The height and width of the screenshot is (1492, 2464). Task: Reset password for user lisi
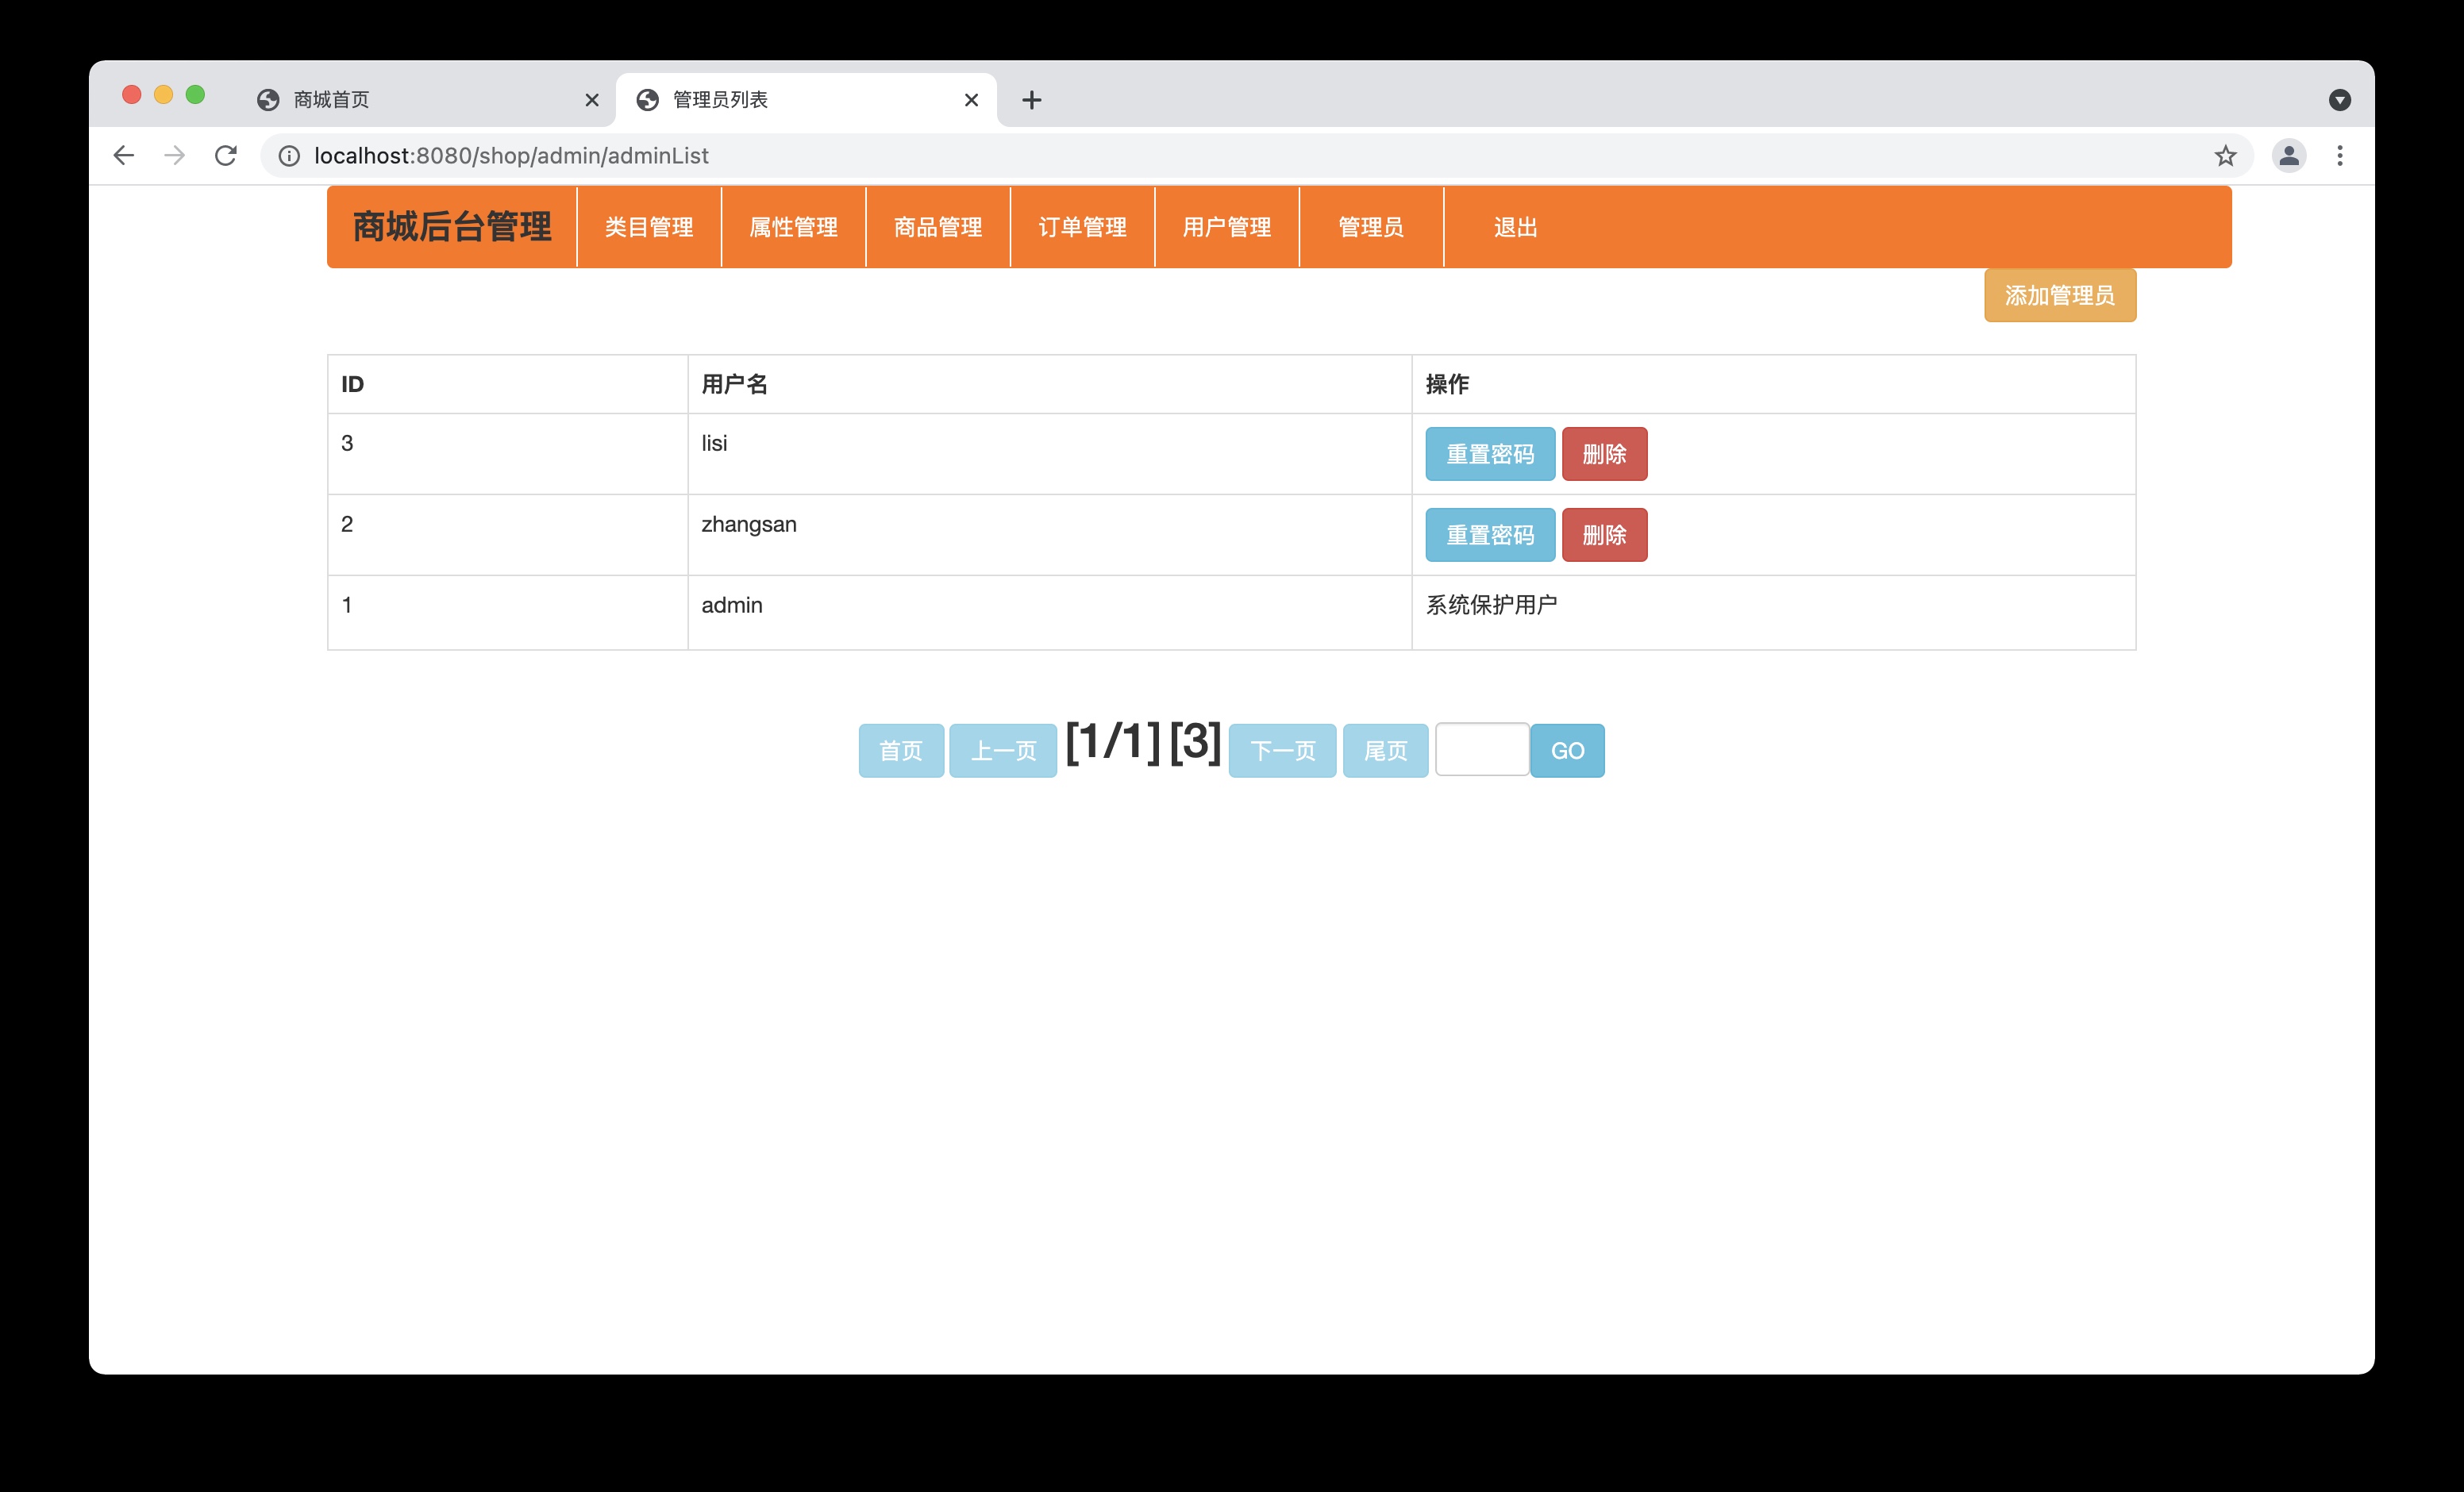[x=1490, y=454]
